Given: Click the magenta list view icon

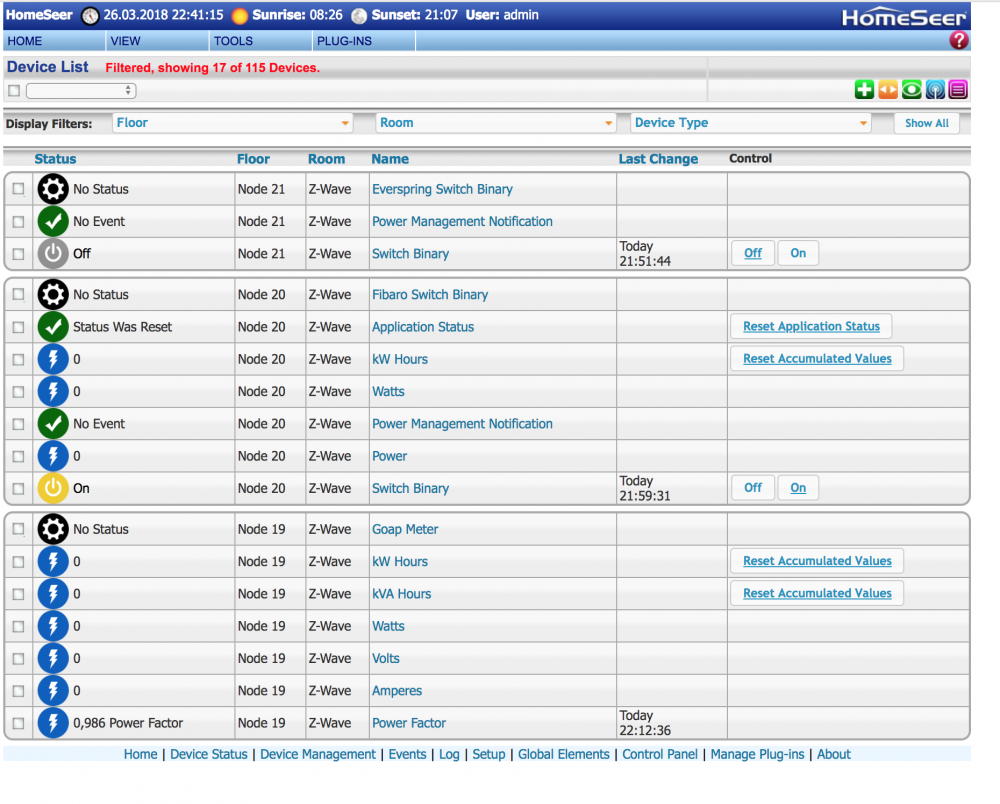Looking at the screenshot, I should pyautogui.click(x=958, y=90).
